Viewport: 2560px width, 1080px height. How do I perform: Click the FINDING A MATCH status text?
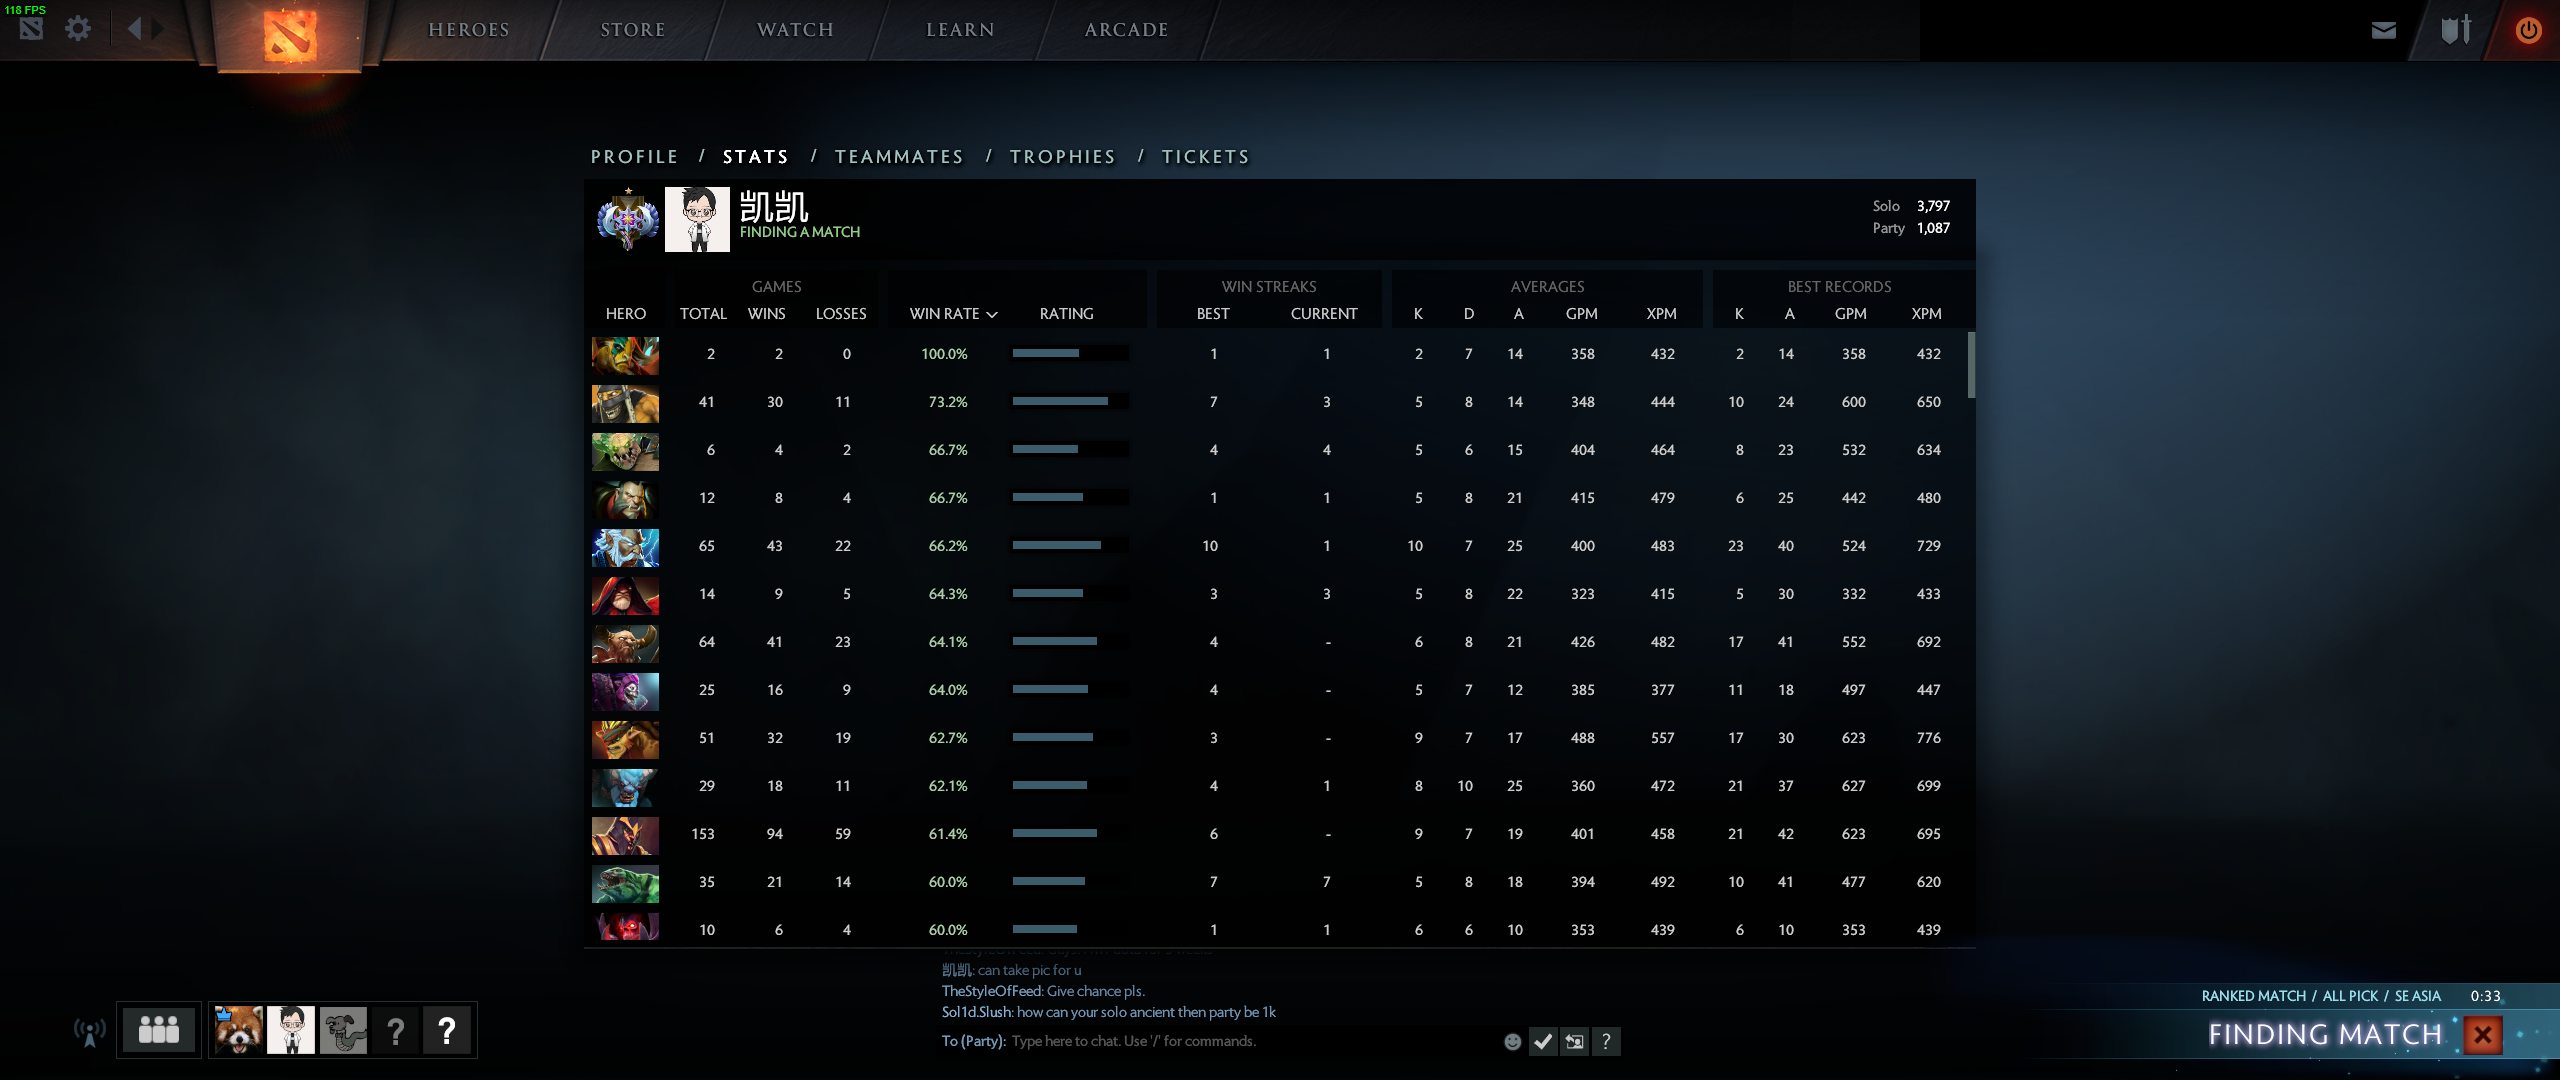(x=800, y=232)
